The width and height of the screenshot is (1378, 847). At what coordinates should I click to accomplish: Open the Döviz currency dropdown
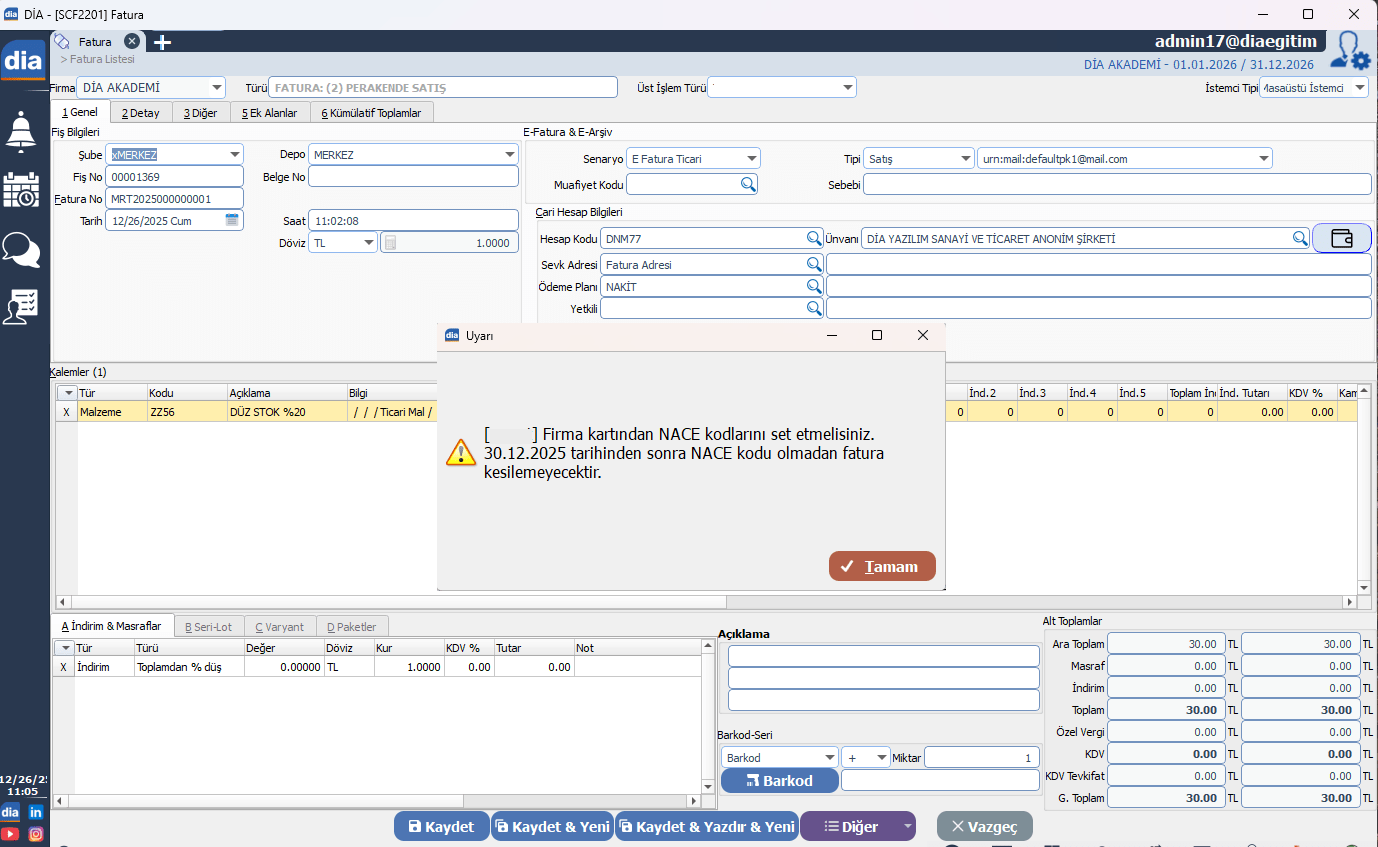369,243
